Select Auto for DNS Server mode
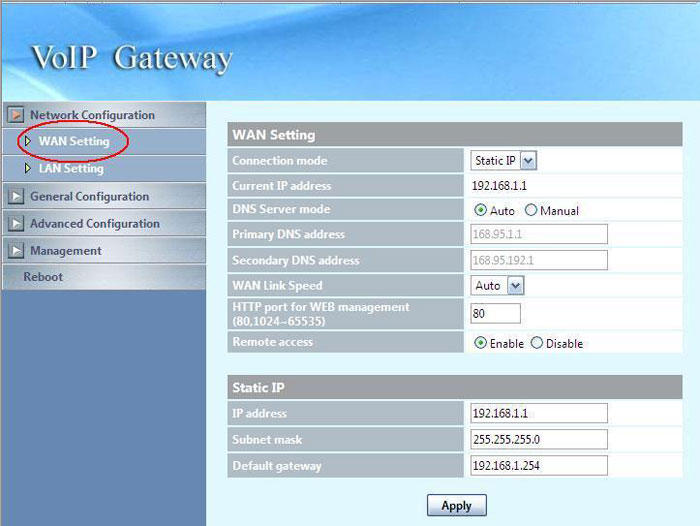 point(481,211)
